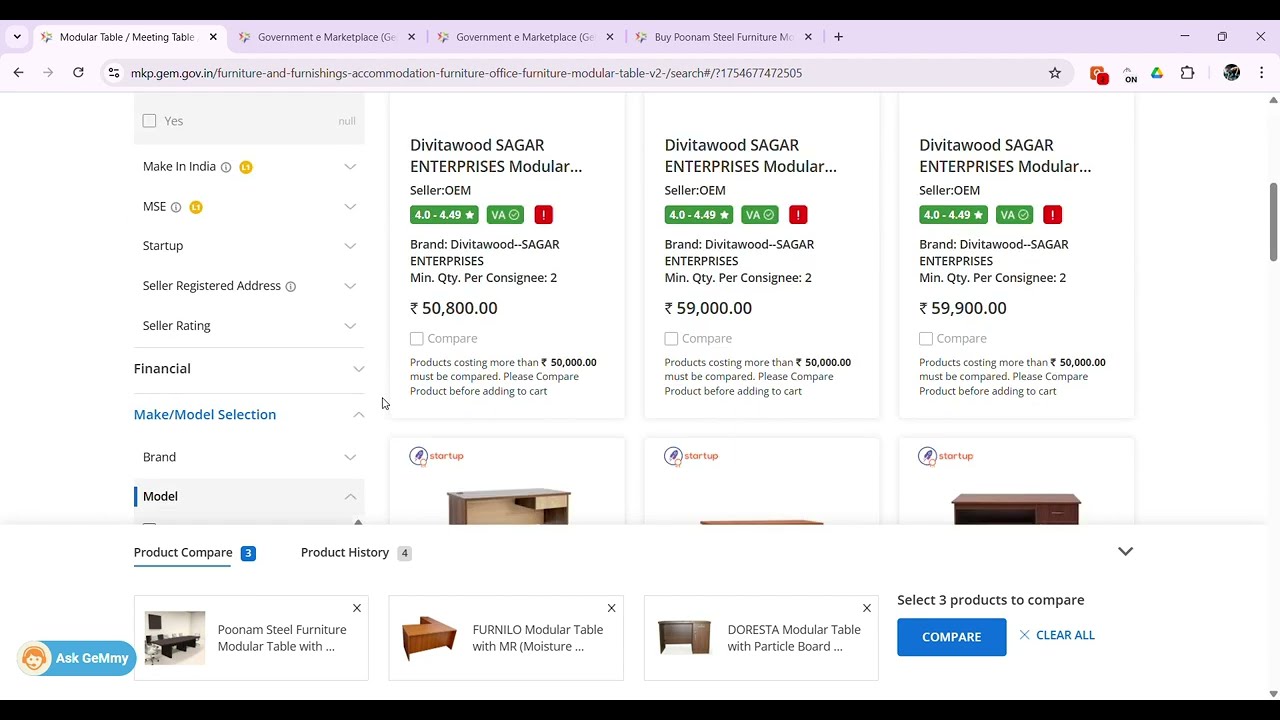This screenshot has height=720, width=1280.
Task: Click Seller Registered Address info icon
Action: click(x=291, y=286)
